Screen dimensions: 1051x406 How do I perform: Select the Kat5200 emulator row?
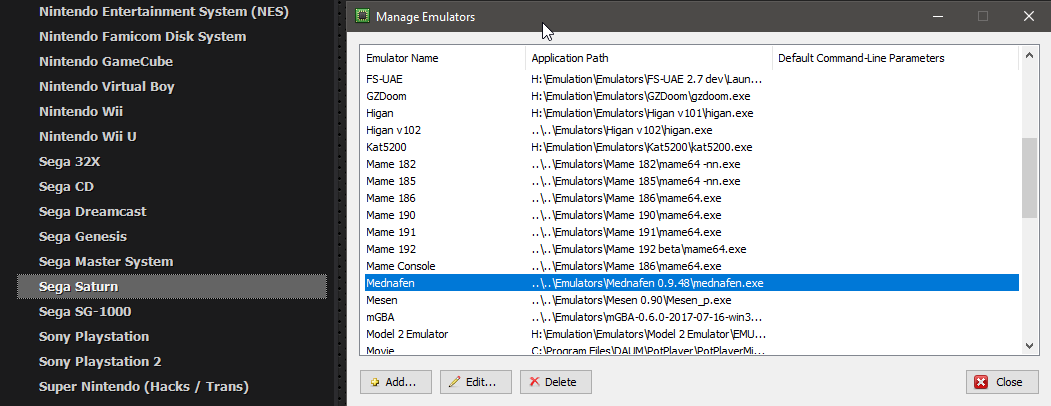click(692, 147)
